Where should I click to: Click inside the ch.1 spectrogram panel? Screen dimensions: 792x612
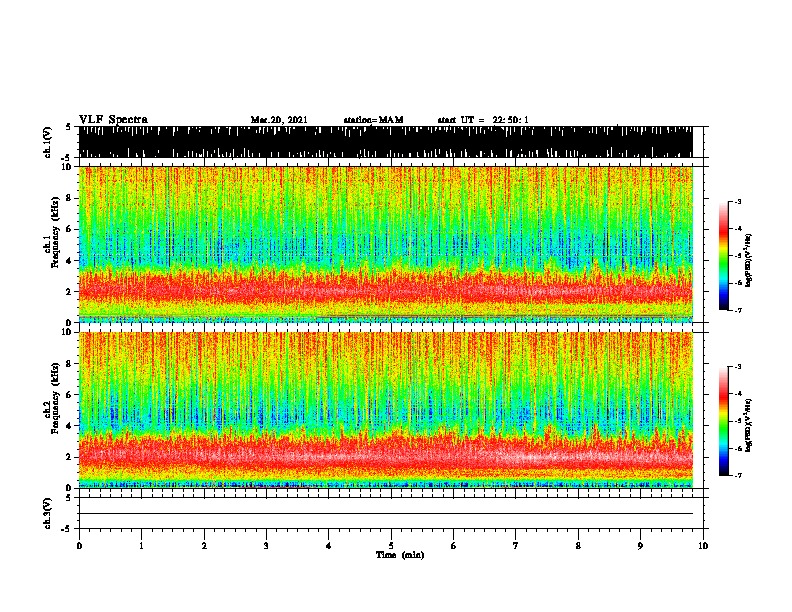click(x=385, y=244)
